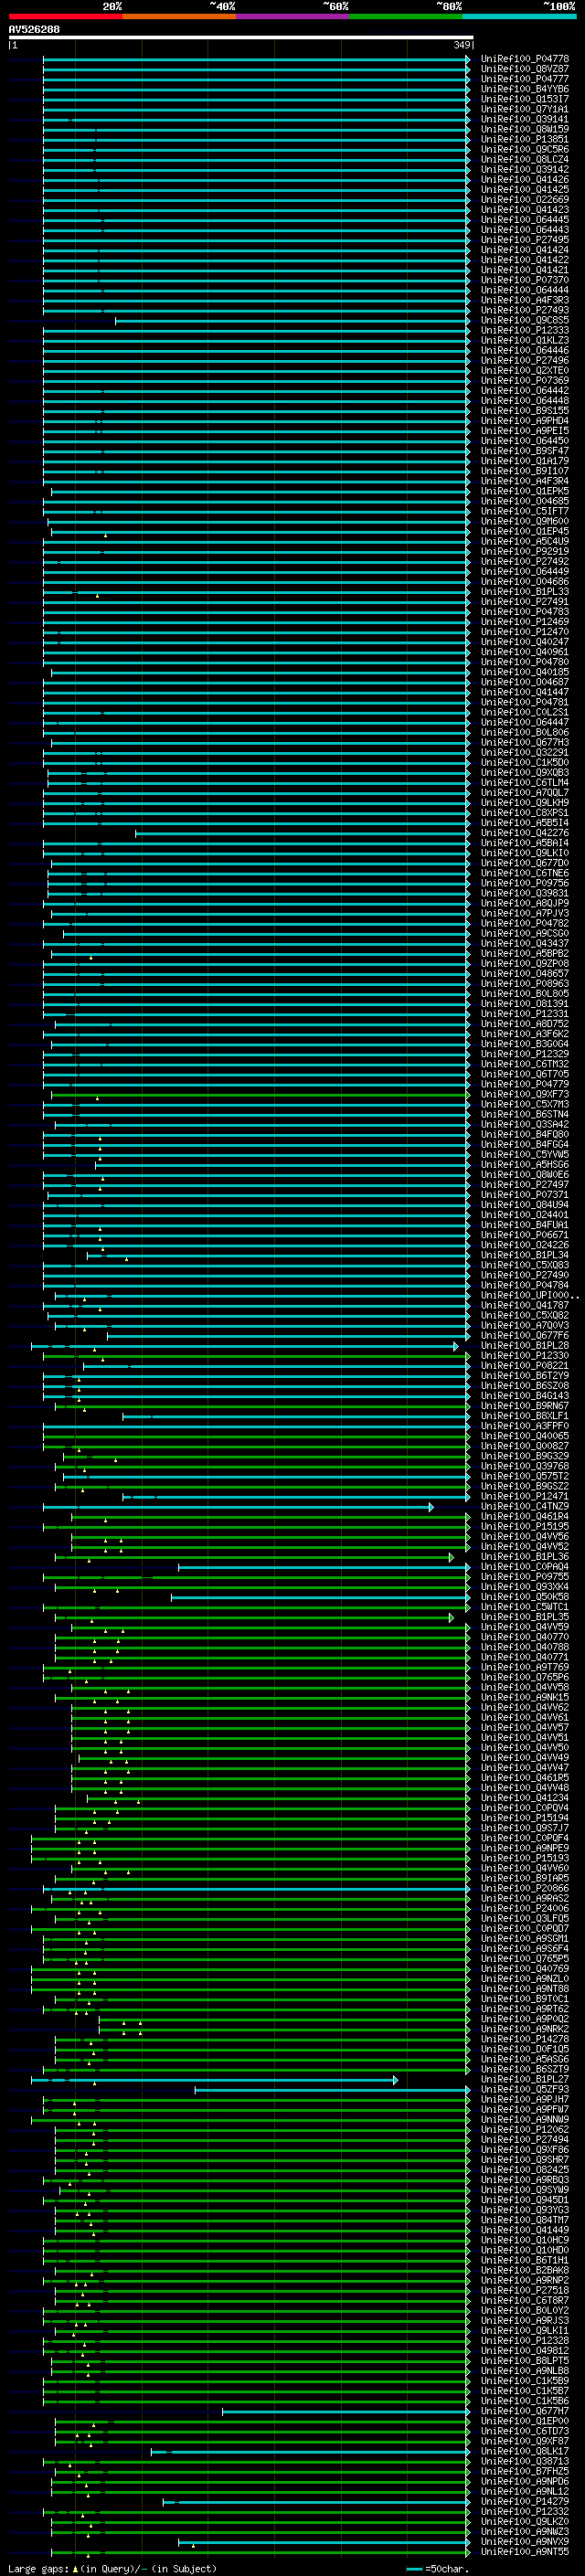The height and width of the screenshot is (2576, 585).
Task: Select label UniRef100_A7Q0V3
Action: (525, 1325)
